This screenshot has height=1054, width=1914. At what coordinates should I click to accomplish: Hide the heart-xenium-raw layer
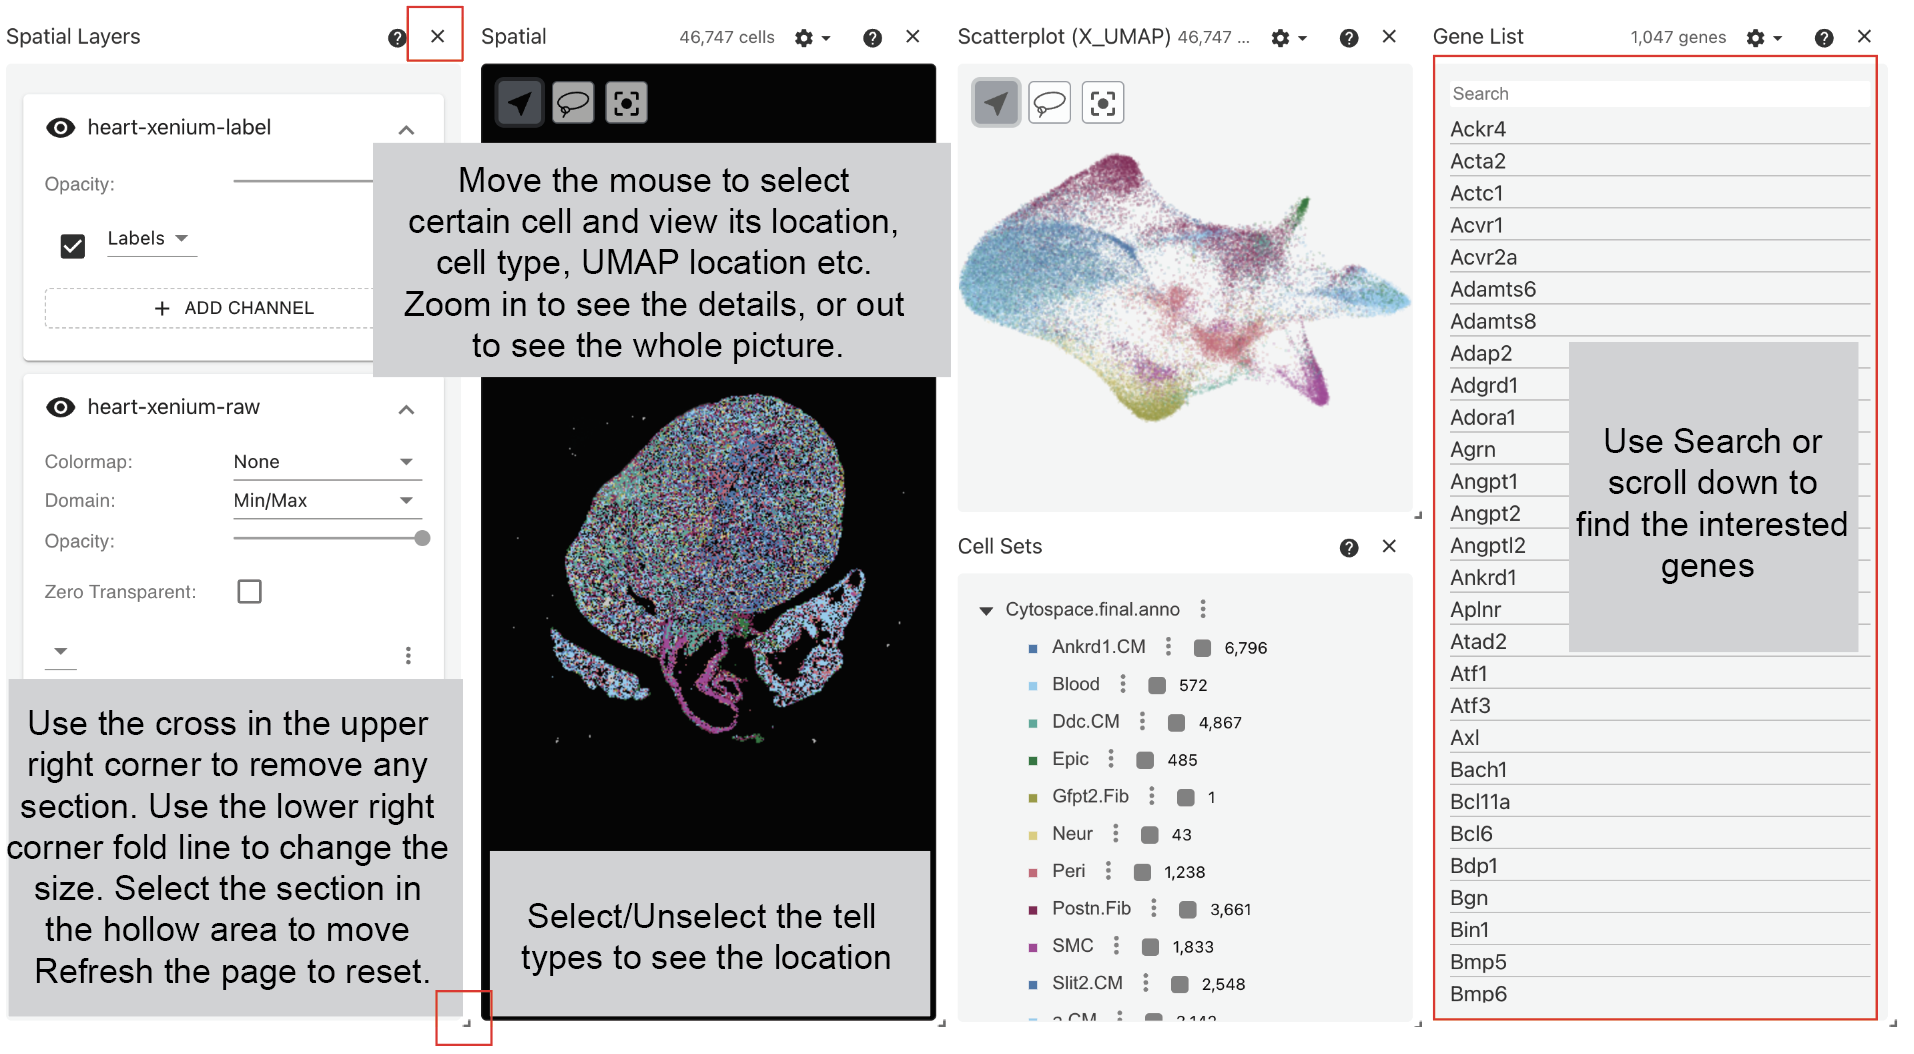click(61, 407)
